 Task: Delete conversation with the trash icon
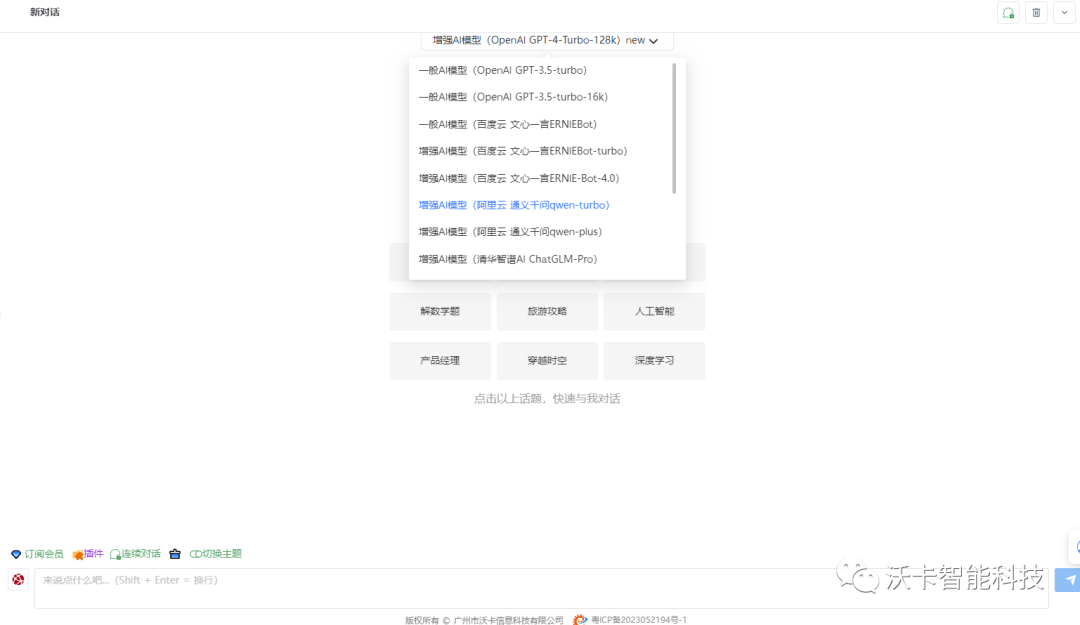point(1036,13)
